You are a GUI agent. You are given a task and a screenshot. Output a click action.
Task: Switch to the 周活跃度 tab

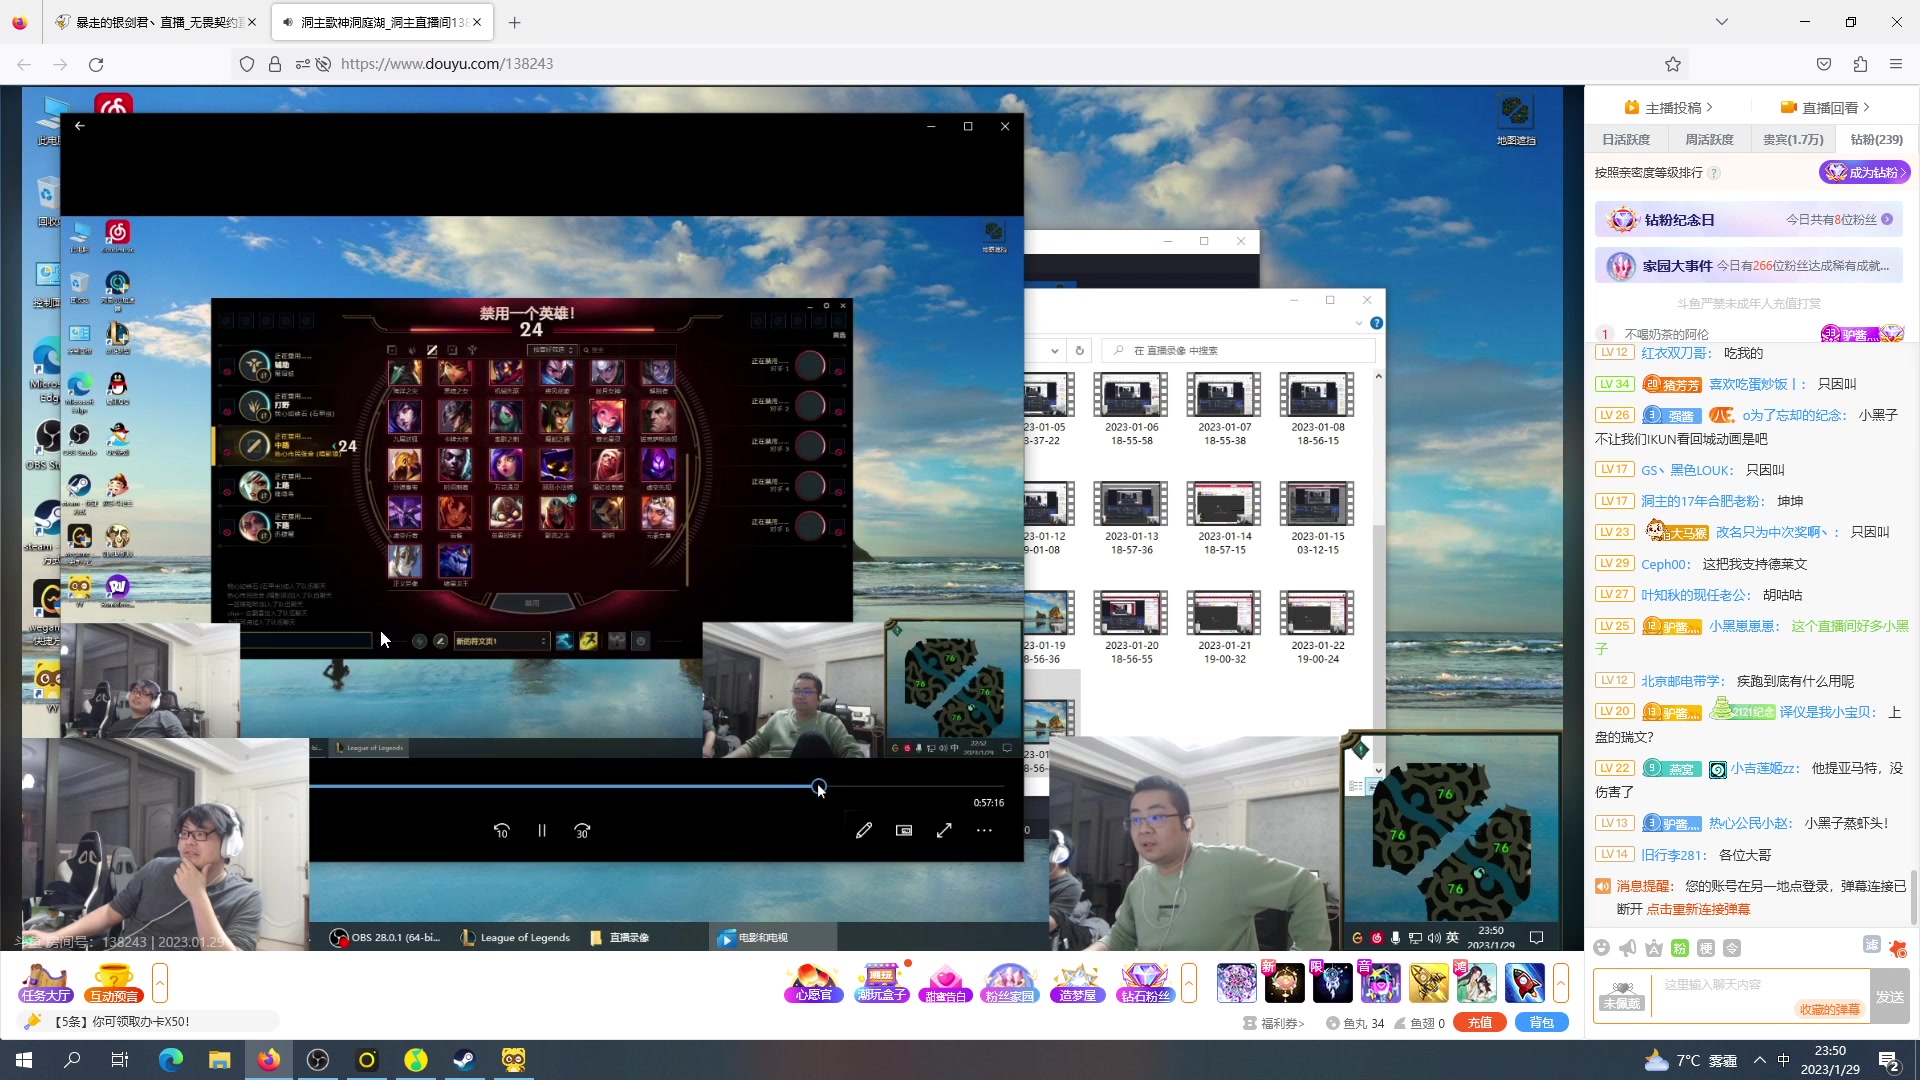point(1709,140)
